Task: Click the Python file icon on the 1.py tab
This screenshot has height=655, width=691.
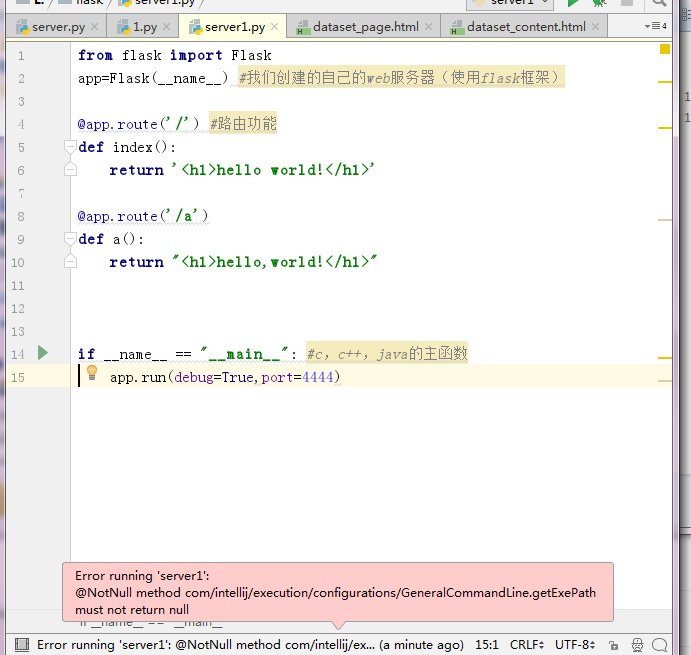Action: (x=123, y=27)
